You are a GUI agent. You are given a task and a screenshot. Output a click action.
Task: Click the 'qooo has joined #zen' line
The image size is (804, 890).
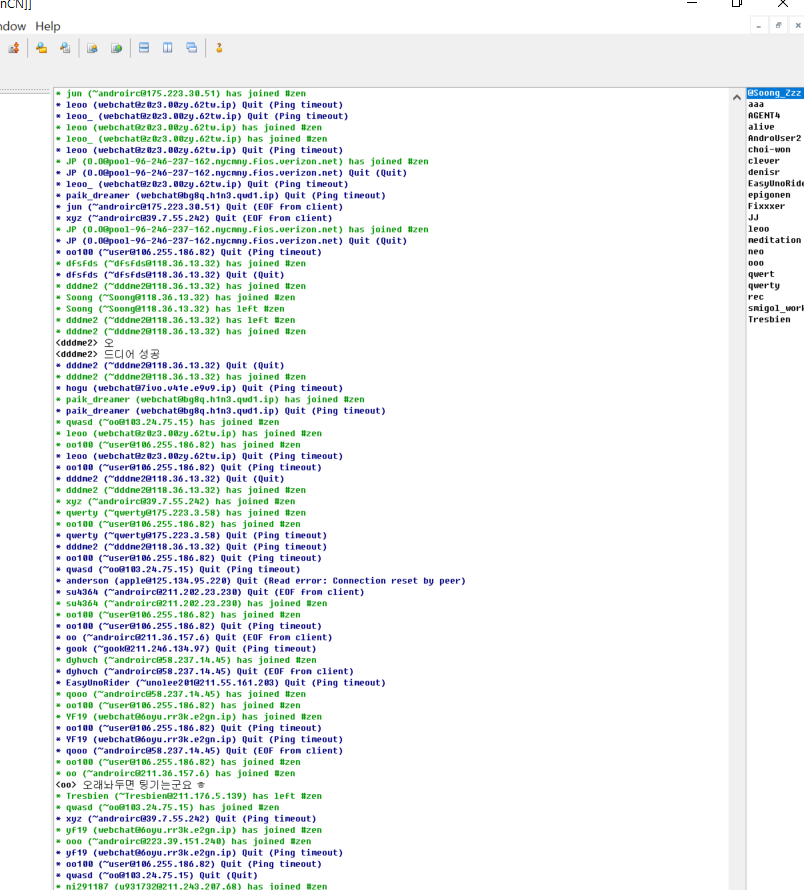181,694
